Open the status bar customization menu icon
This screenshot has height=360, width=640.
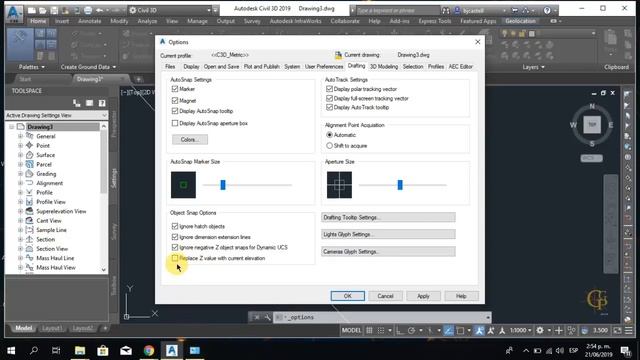629,330
